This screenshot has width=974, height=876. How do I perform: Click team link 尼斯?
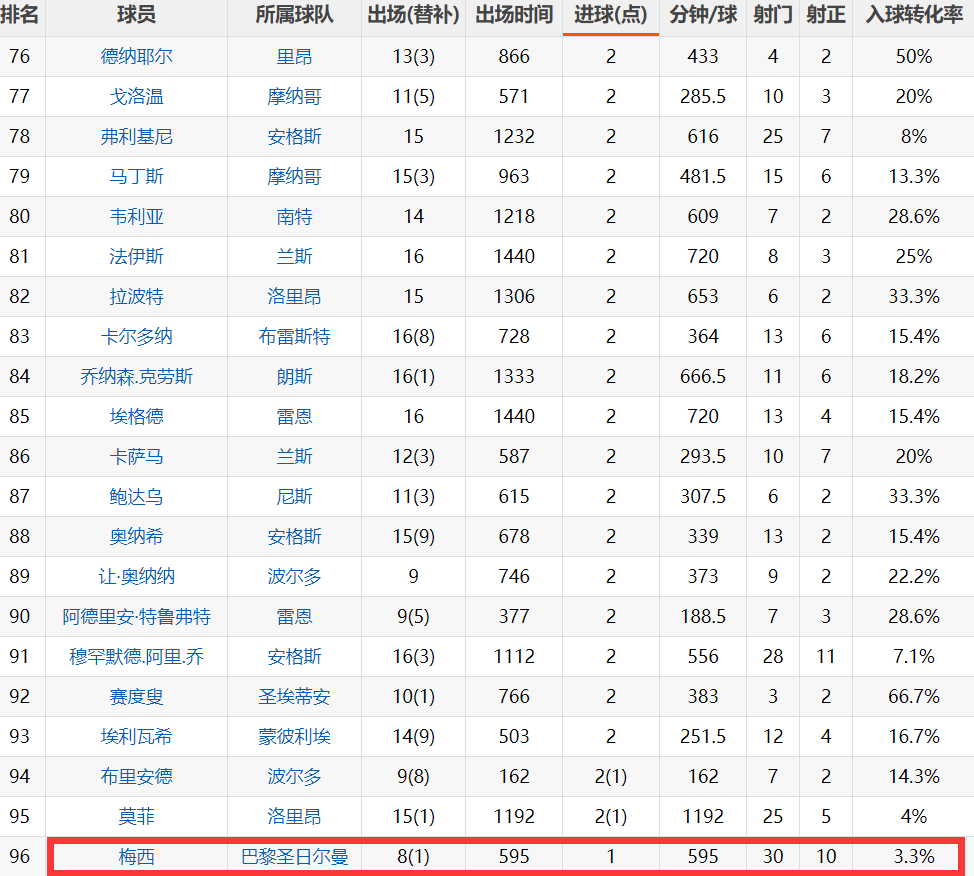tap(294, 496)
